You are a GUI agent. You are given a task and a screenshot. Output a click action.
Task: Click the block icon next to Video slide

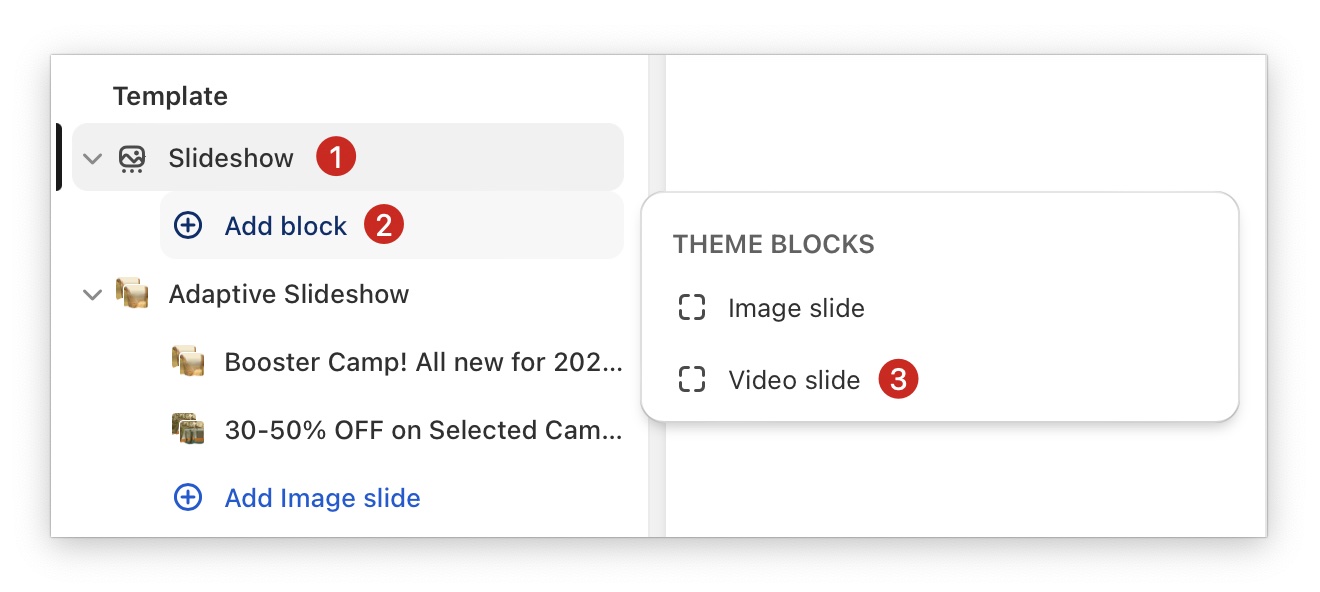click(x=692, y=380)
